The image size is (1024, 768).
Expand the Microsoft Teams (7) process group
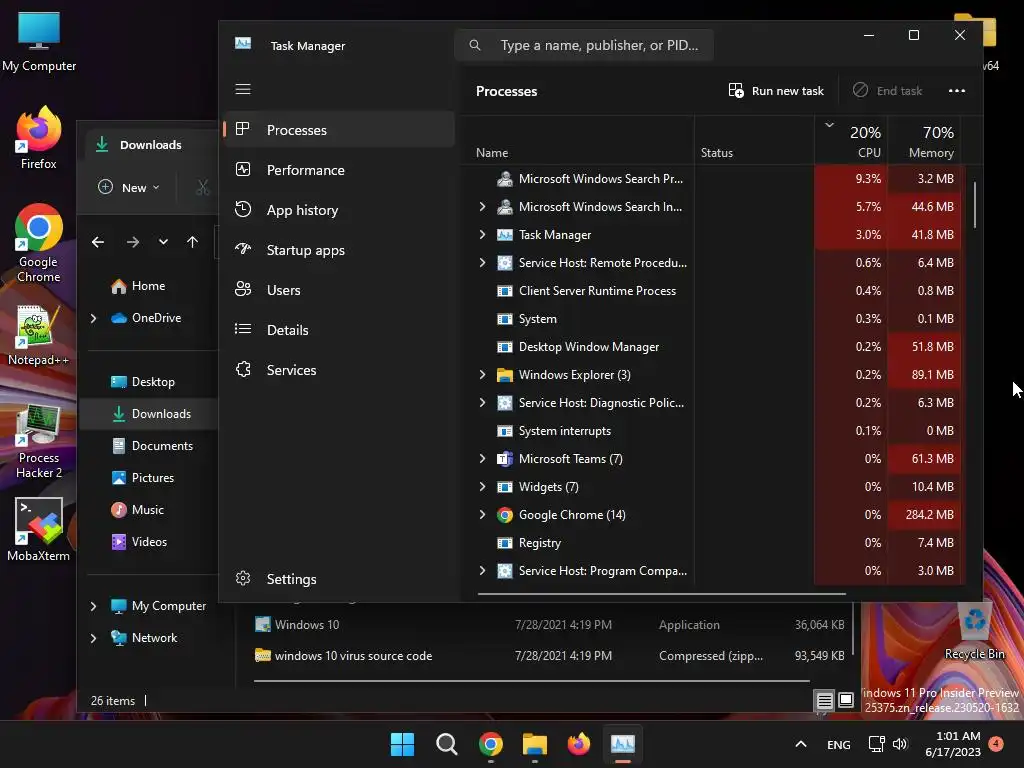tap(482, 458)
